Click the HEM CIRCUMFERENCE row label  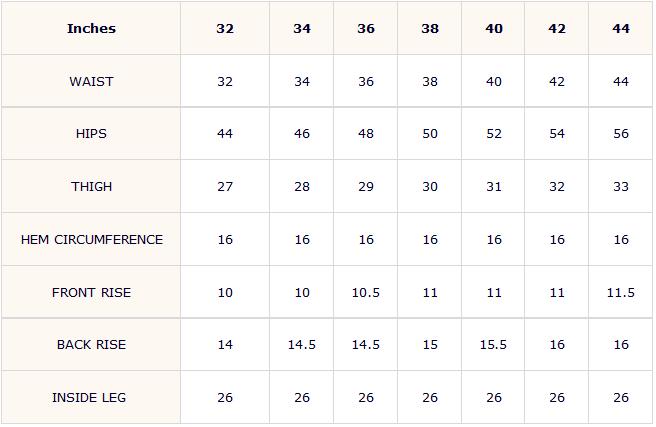pyautogui.click(x=91, y=240)
